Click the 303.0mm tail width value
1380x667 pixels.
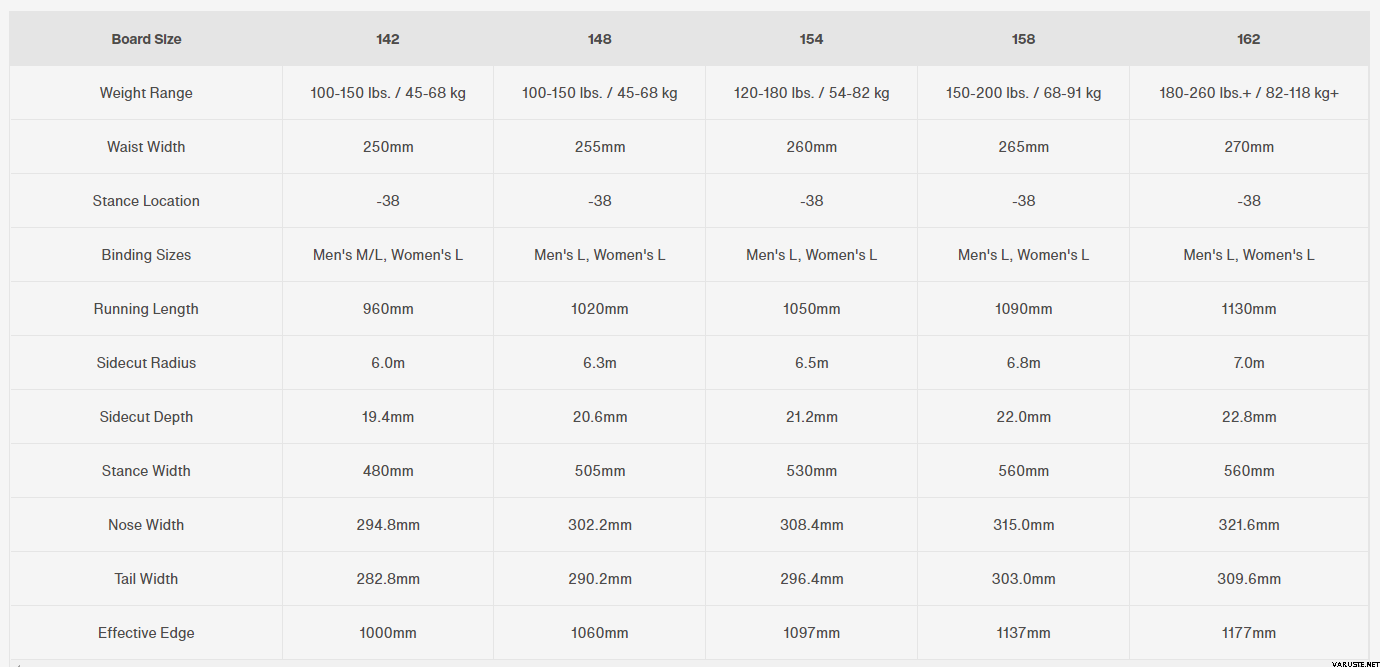coord(1024,579)
